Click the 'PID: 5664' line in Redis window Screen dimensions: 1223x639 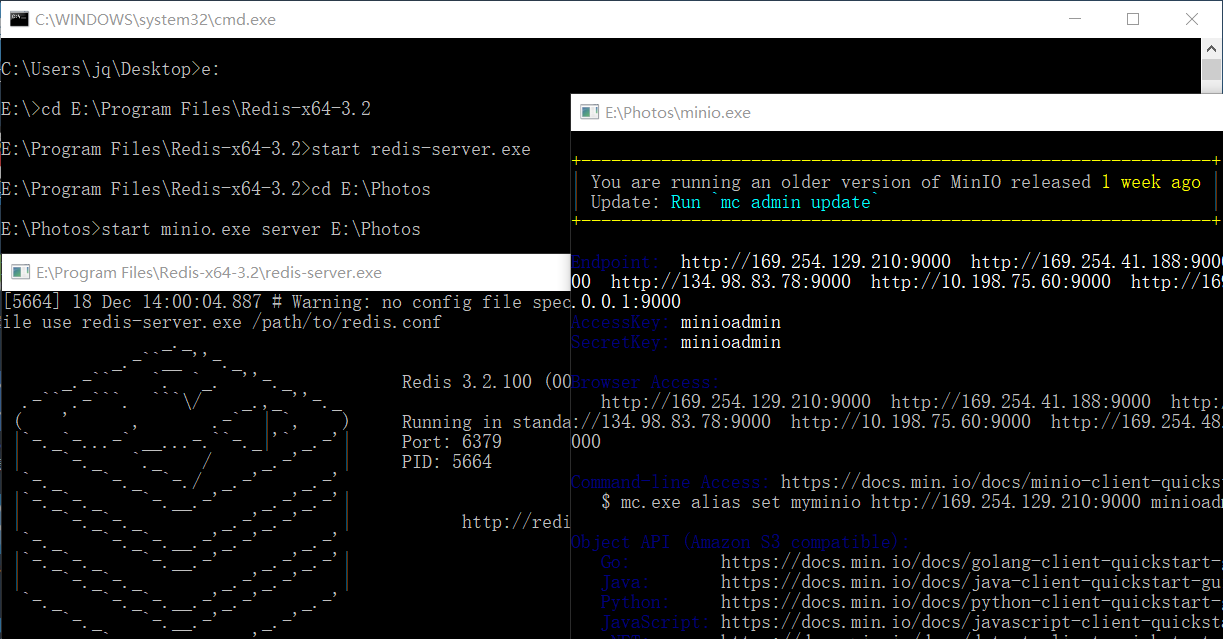click(x=447, y=462)
